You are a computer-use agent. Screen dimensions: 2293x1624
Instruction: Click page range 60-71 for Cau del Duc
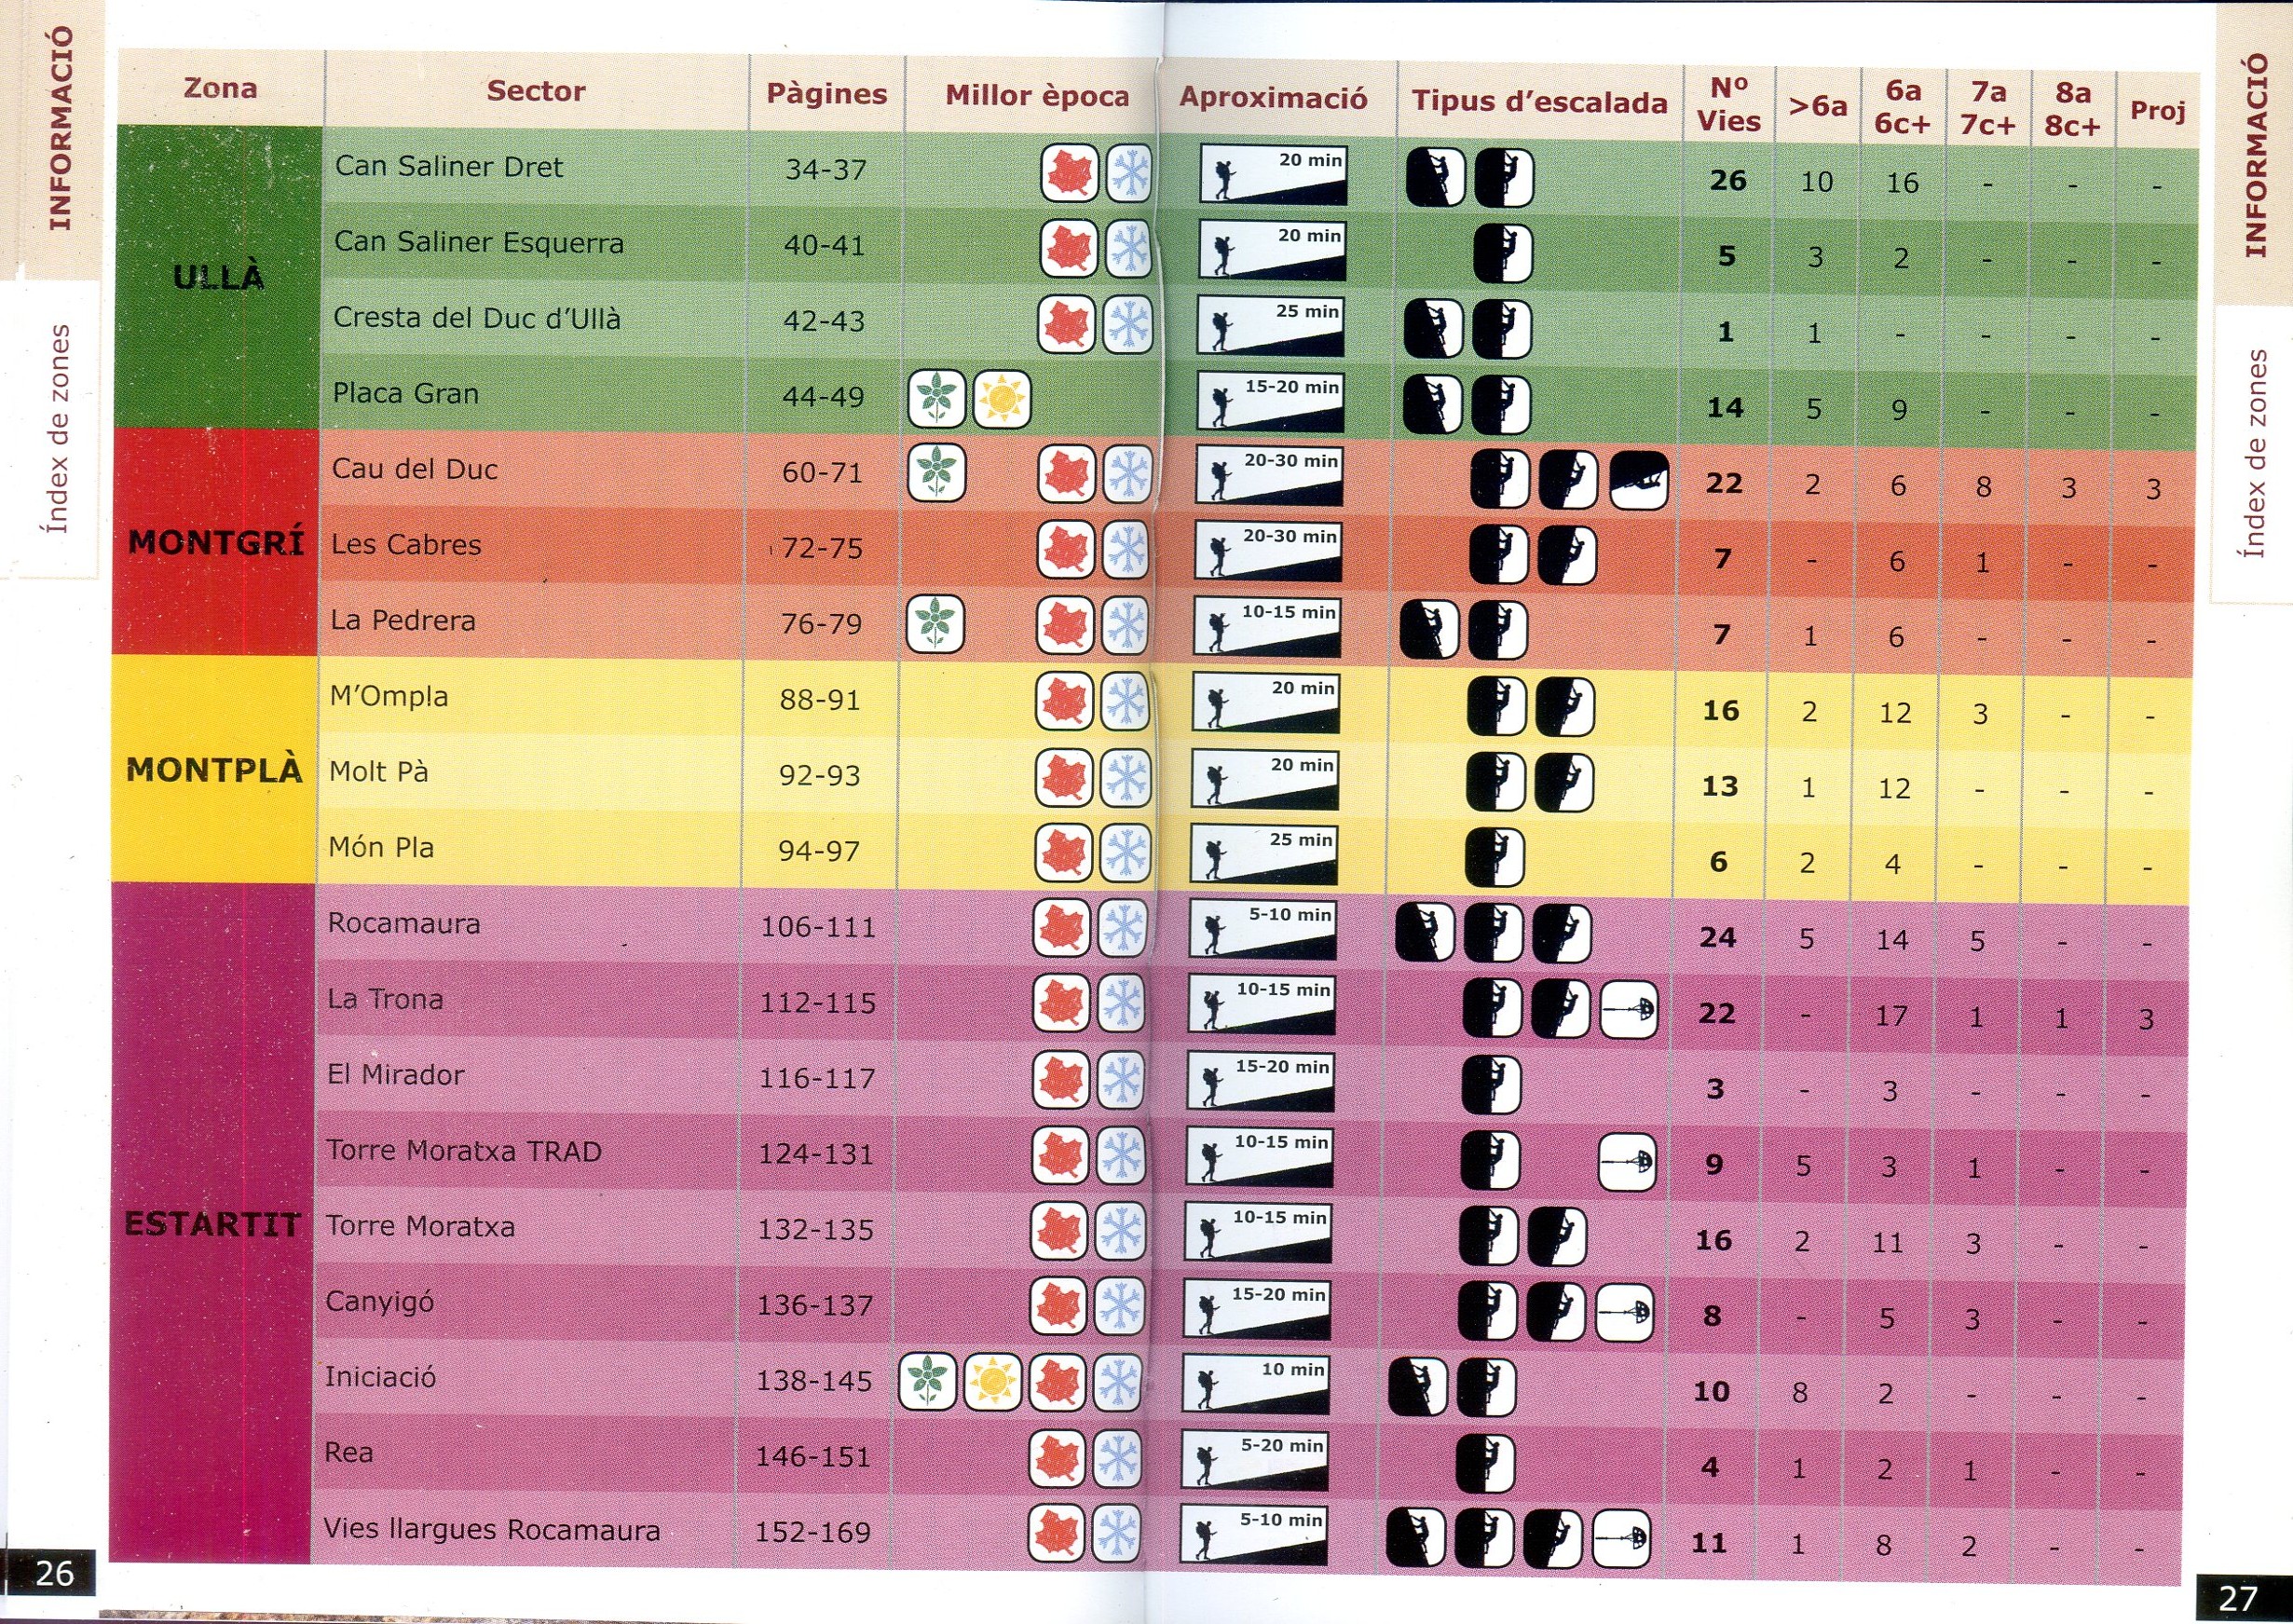coord(822,472)
